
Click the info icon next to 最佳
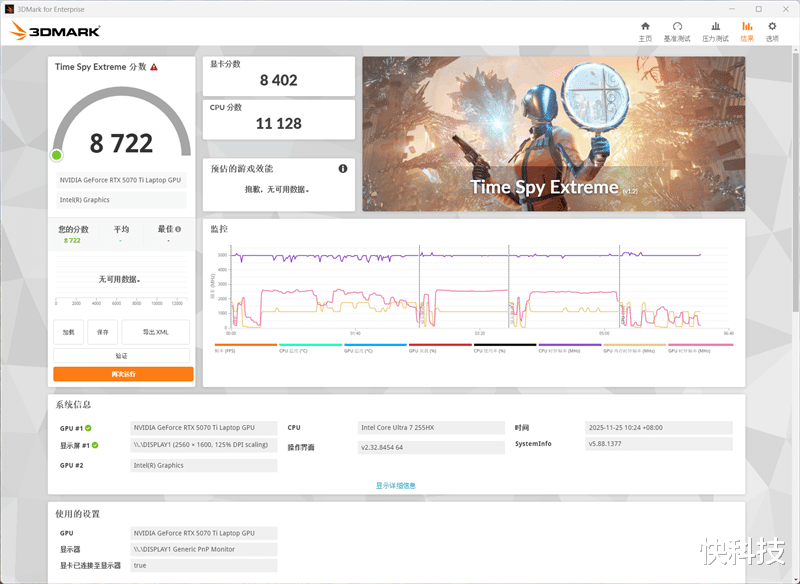click(x=178, y=229)
